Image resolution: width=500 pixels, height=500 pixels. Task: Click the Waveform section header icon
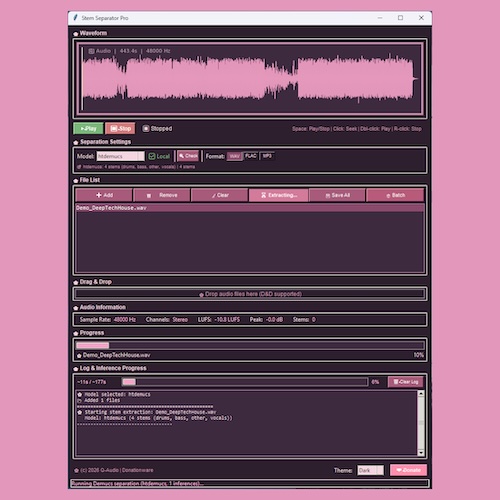76,33
